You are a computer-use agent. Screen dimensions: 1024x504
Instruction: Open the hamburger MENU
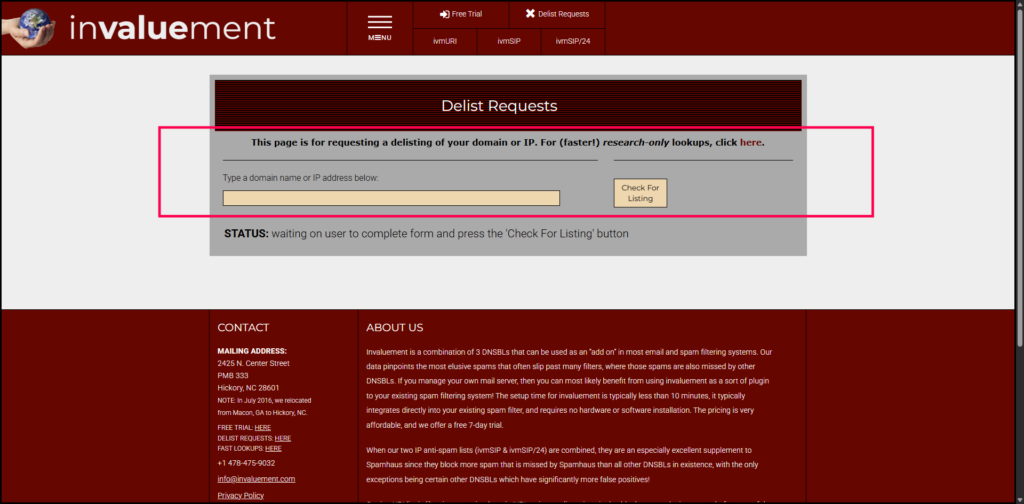point(379,28)
